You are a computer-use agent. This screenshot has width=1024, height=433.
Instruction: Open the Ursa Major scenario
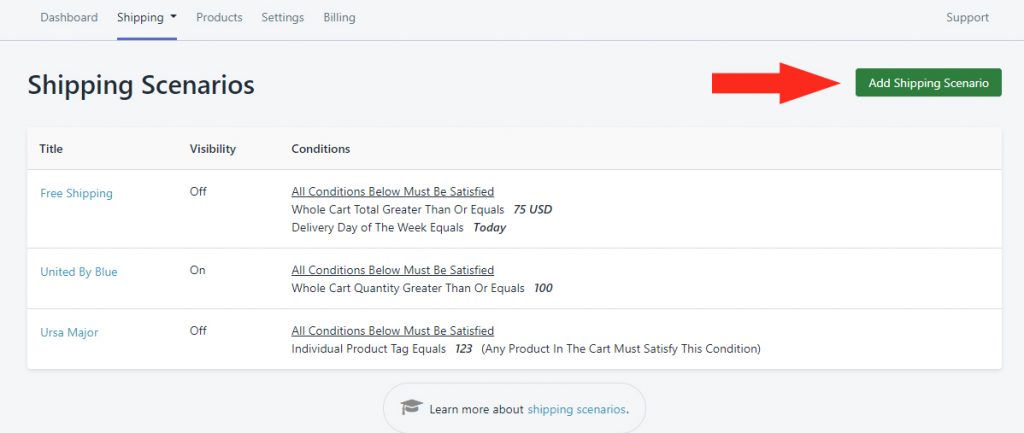tap(69, 332)
